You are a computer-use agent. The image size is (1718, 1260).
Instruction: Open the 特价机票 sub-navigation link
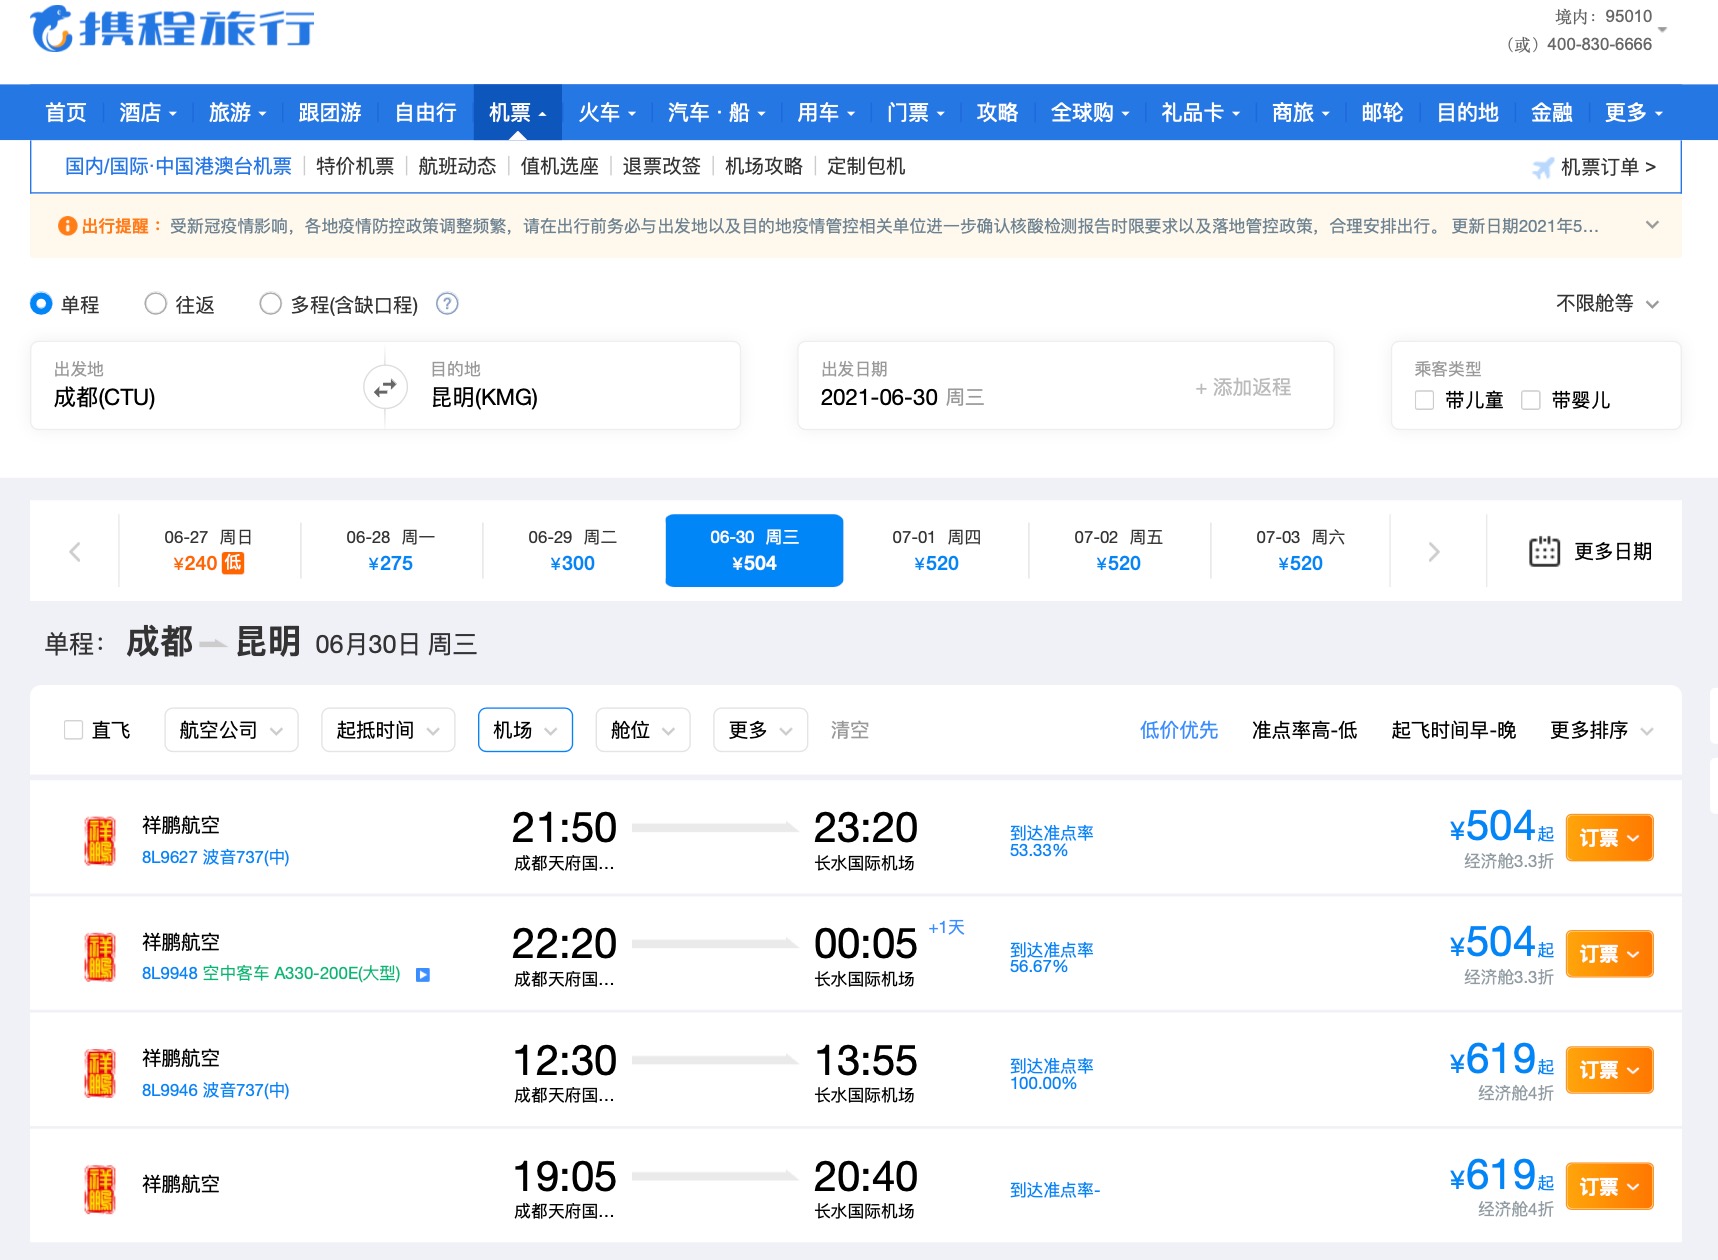pos(355,166)
